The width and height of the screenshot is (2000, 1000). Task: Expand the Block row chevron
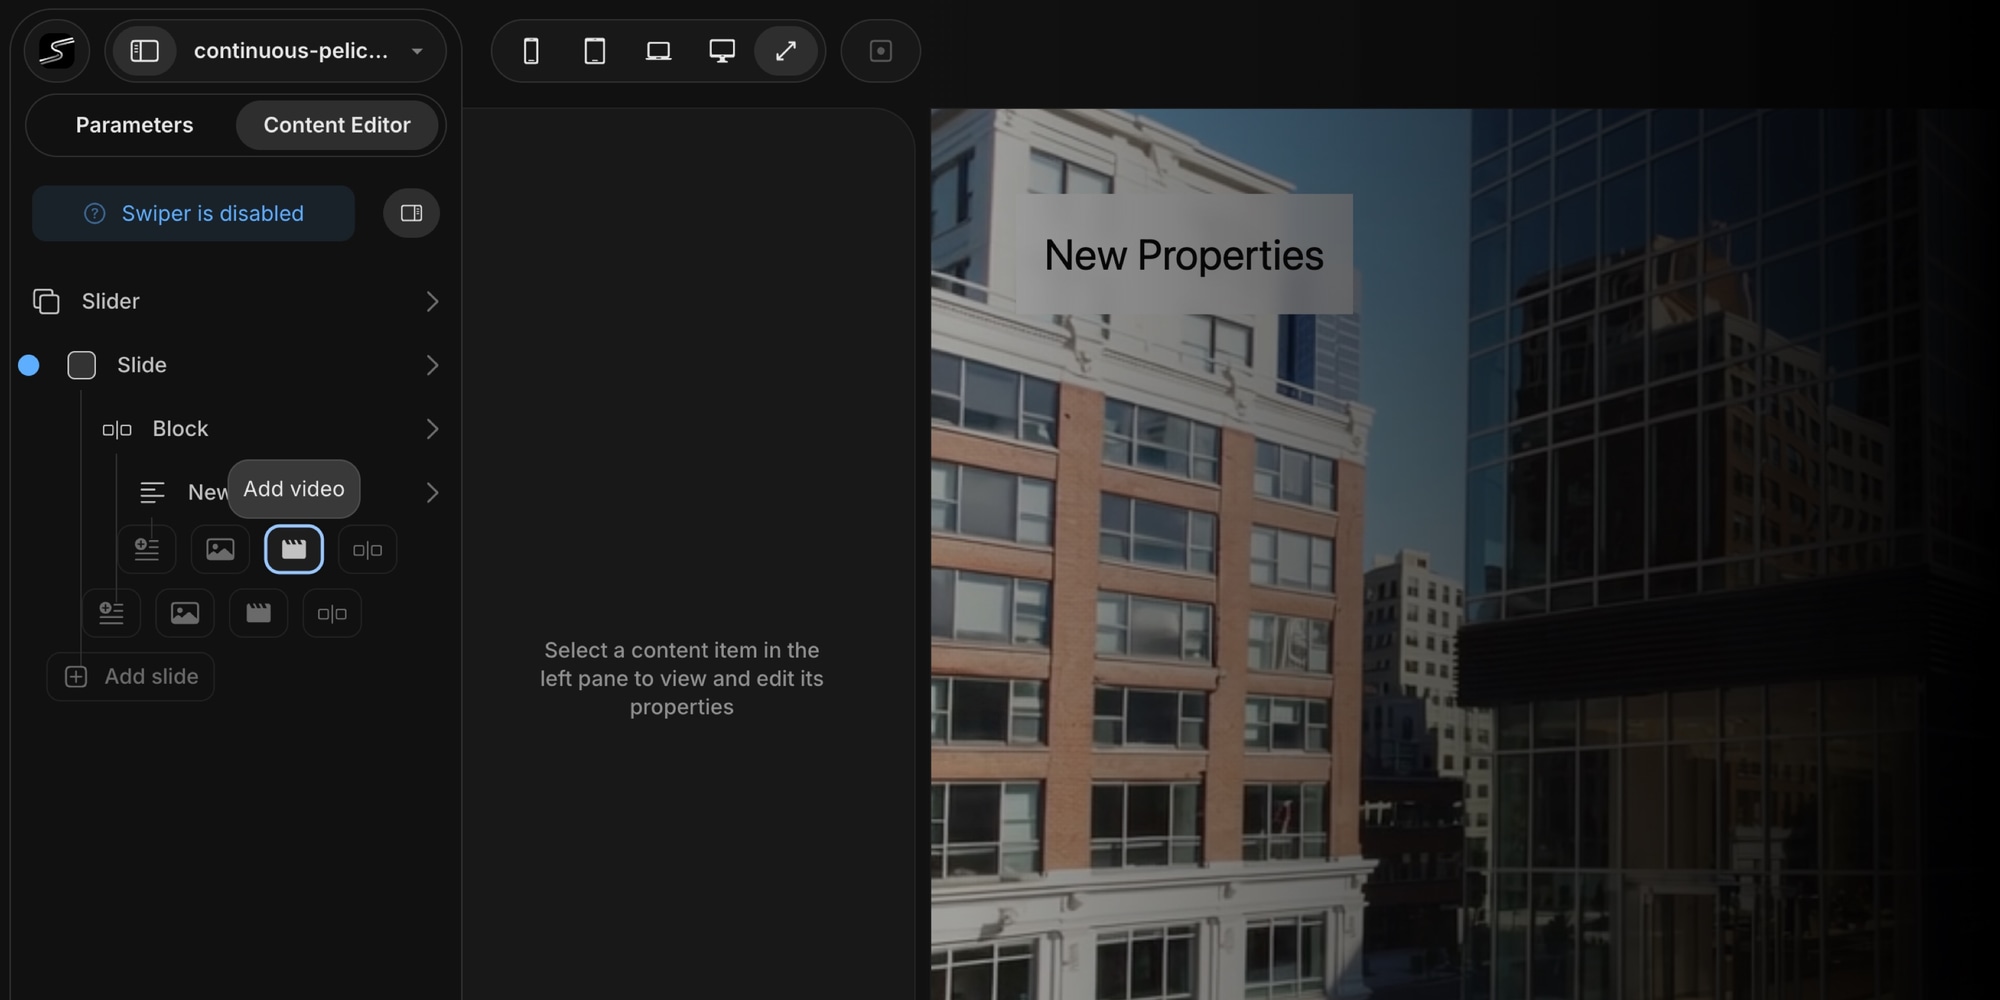coord(432,429)
